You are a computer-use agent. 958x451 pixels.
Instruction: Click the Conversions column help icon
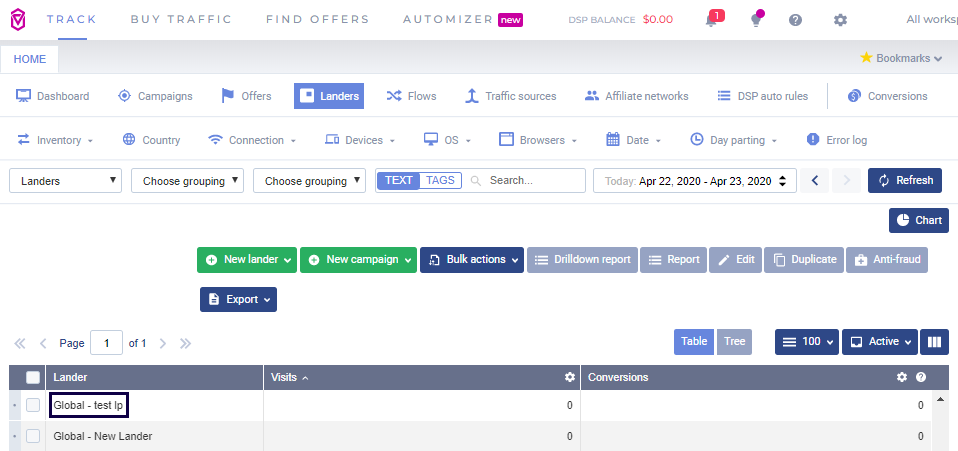921,378
